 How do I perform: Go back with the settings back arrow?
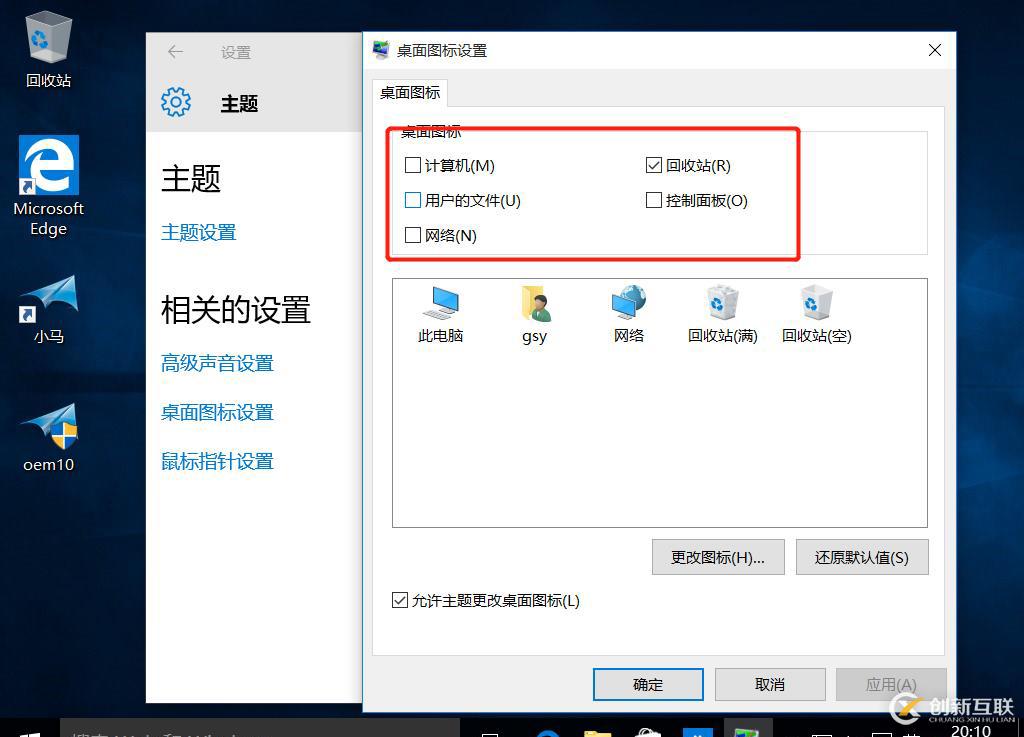[x=175, y=52]
